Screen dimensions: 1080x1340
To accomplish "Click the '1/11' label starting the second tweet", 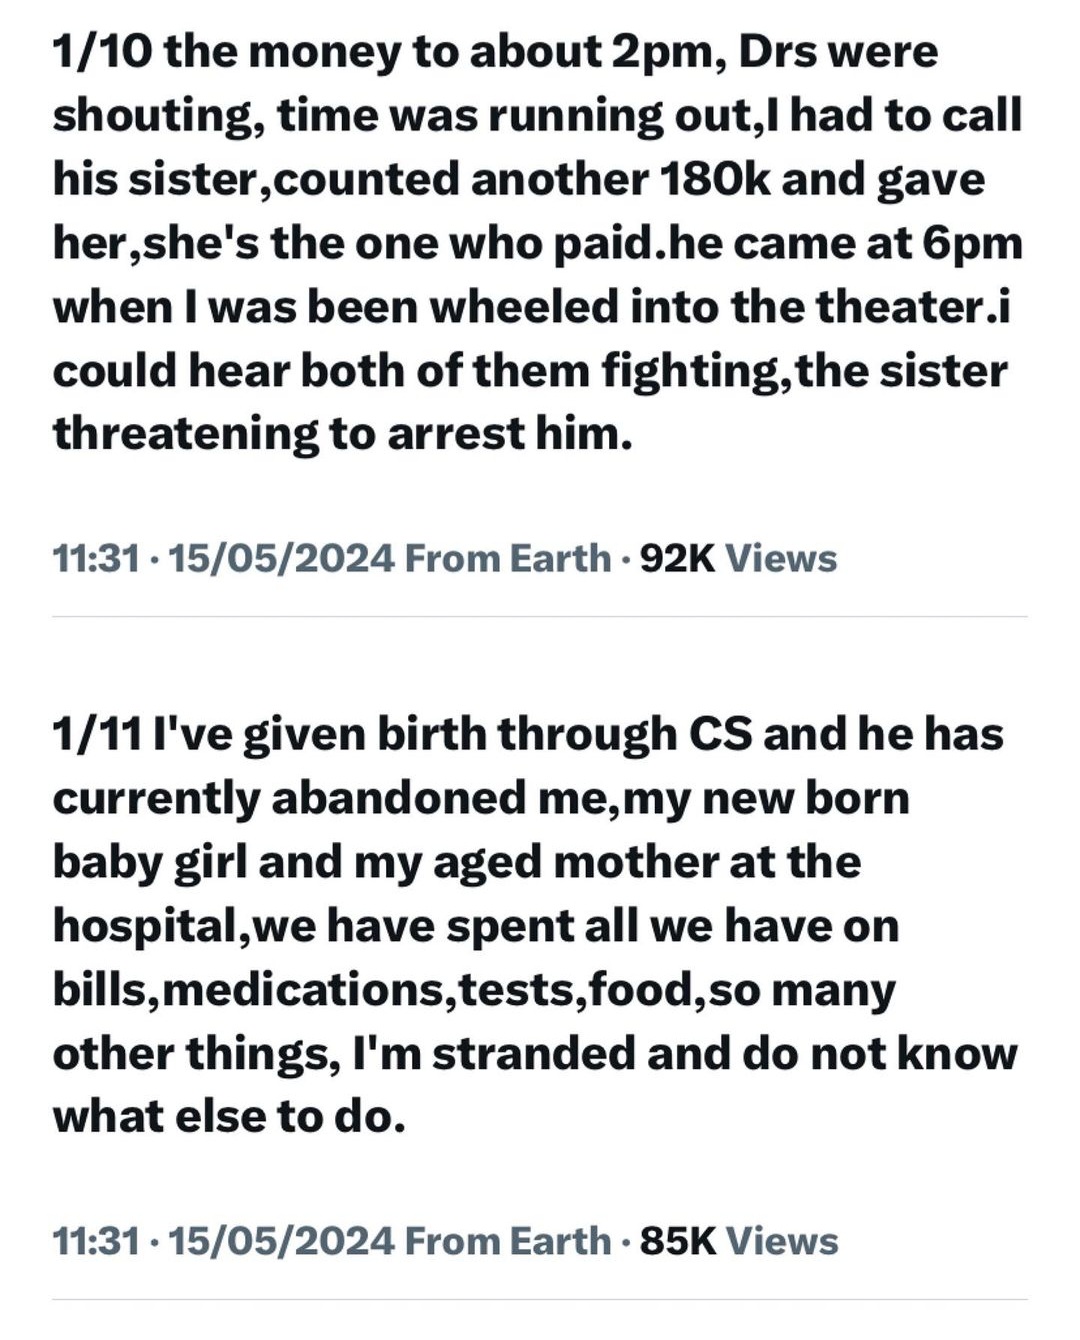I will (x=98, y=734).
